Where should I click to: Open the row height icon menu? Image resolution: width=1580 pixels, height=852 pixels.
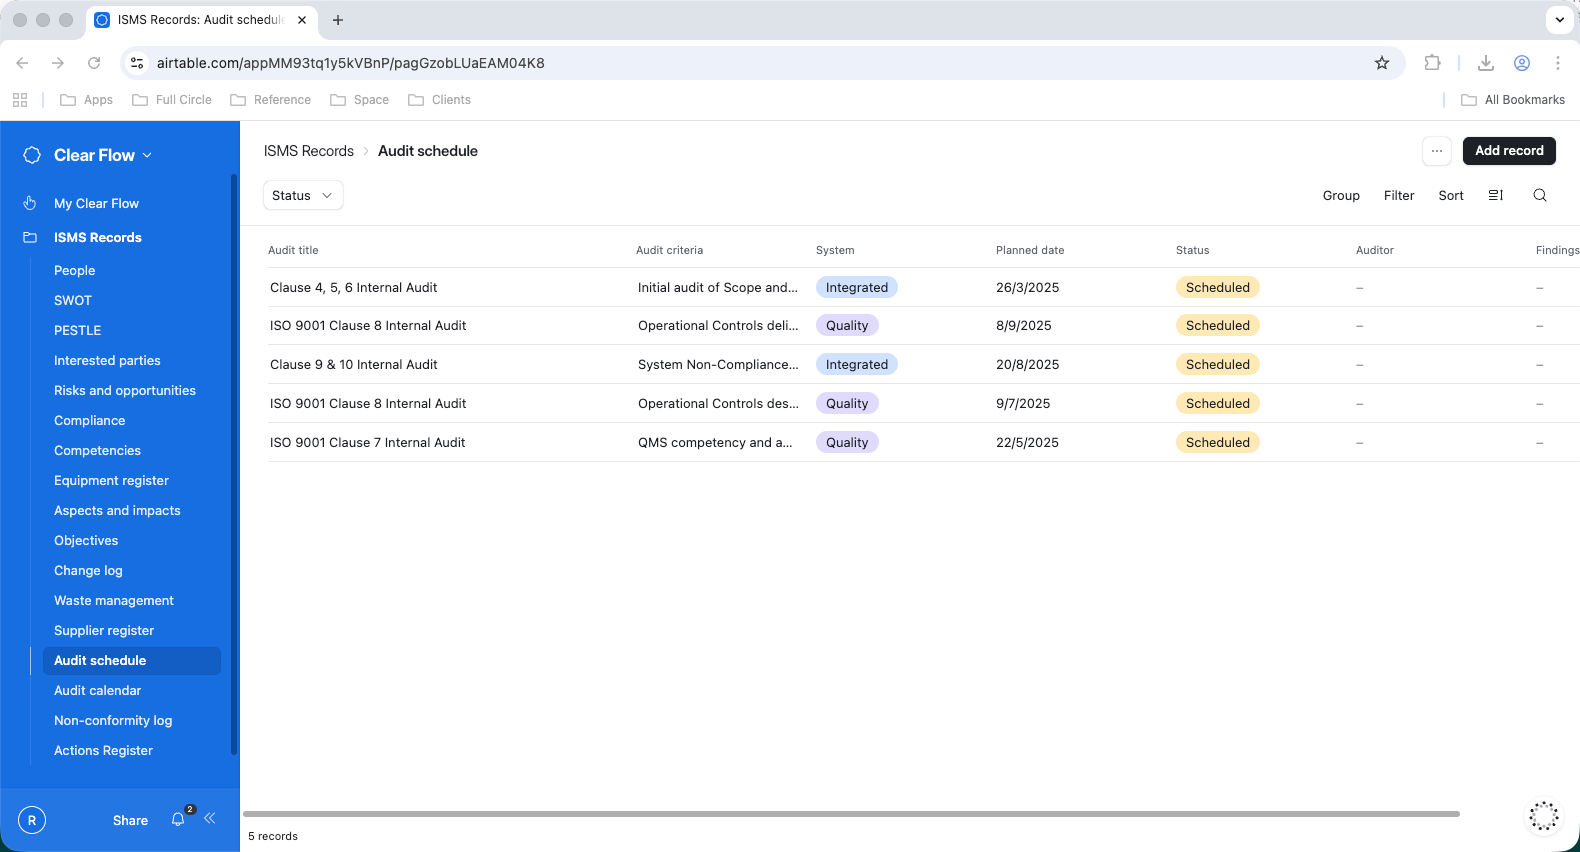[x=1495, y=196]
